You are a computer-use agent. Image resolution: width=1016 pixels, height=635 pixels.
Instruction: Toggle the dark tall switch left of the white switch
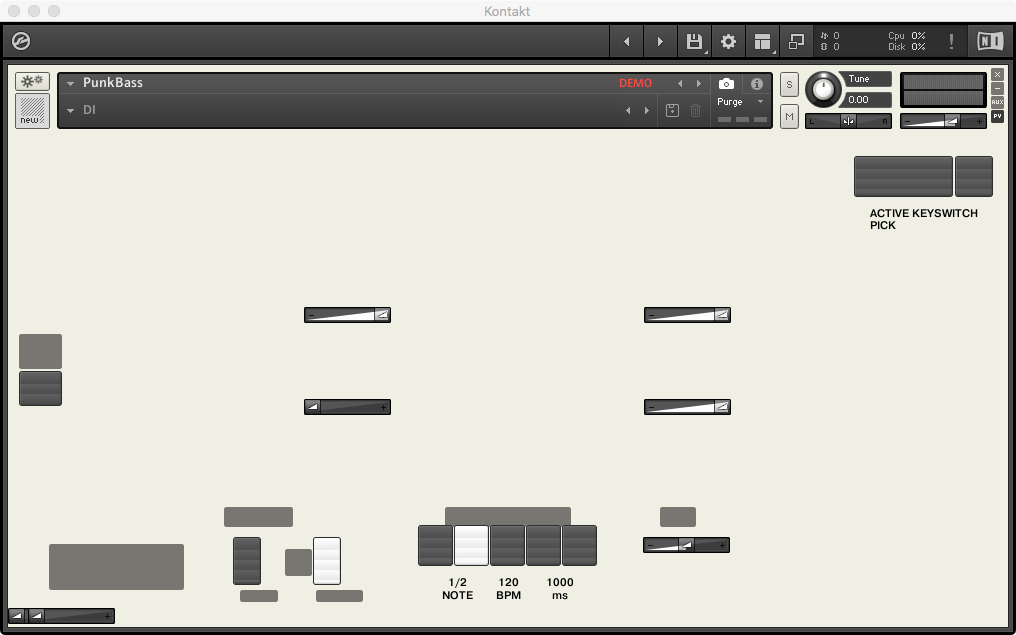(247, 561)
